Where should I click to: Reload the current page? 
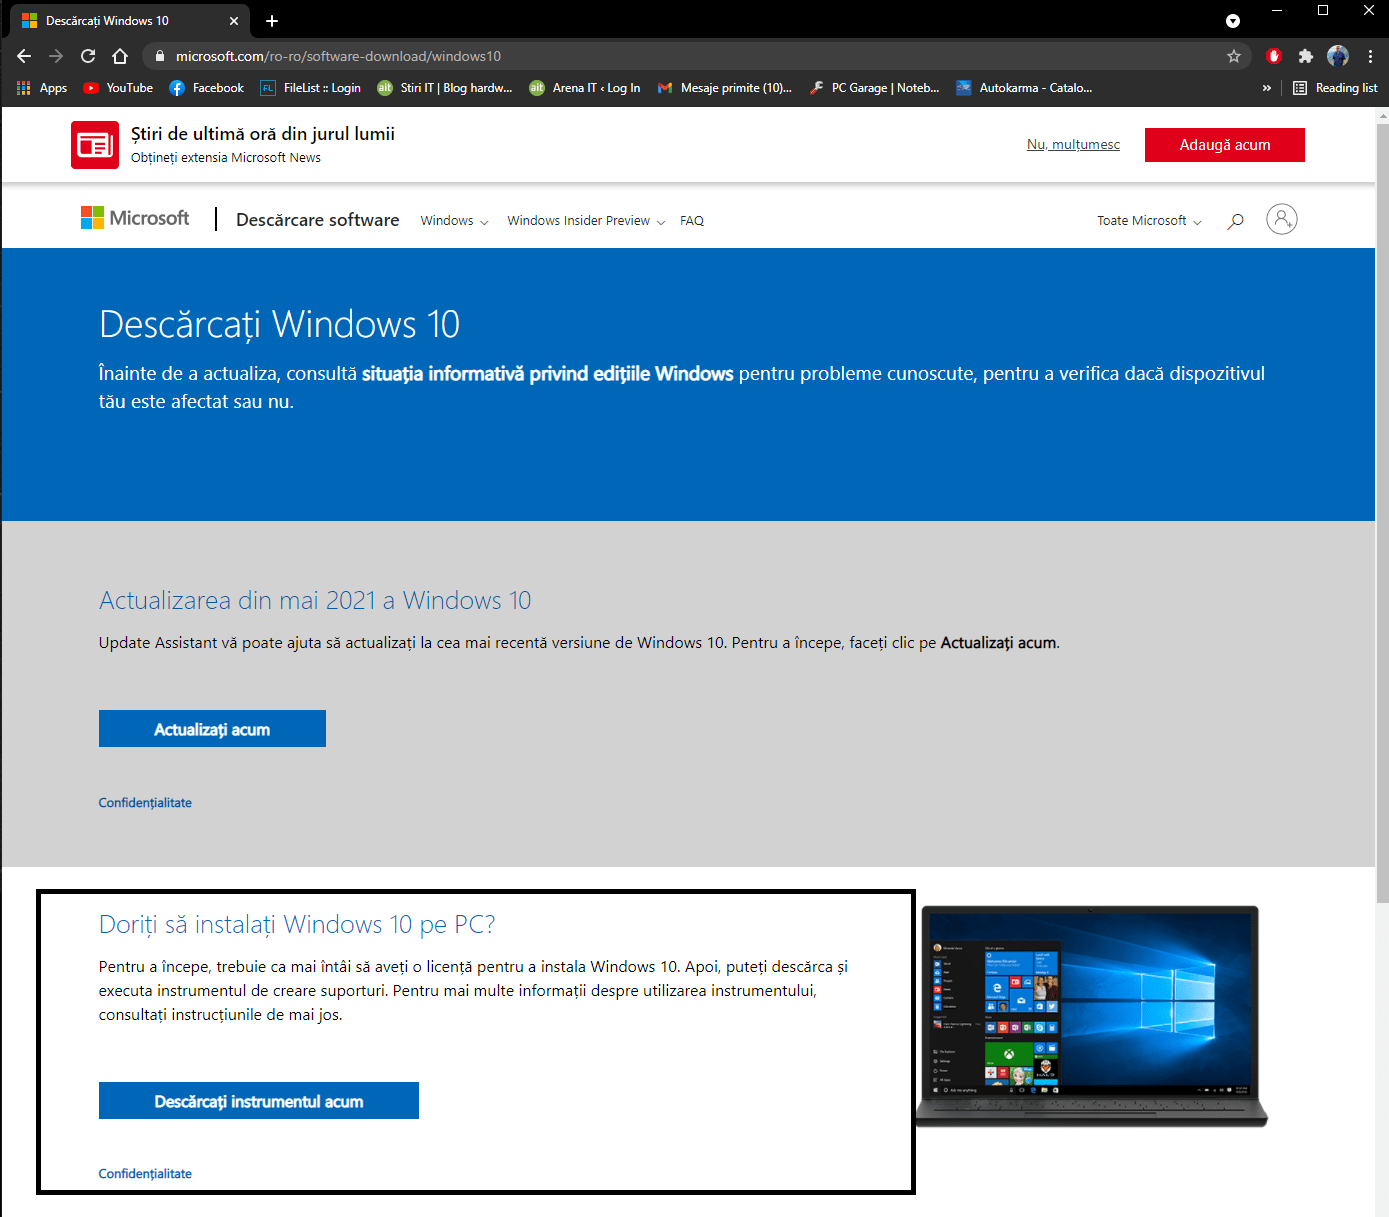click(x=88, y=56)
